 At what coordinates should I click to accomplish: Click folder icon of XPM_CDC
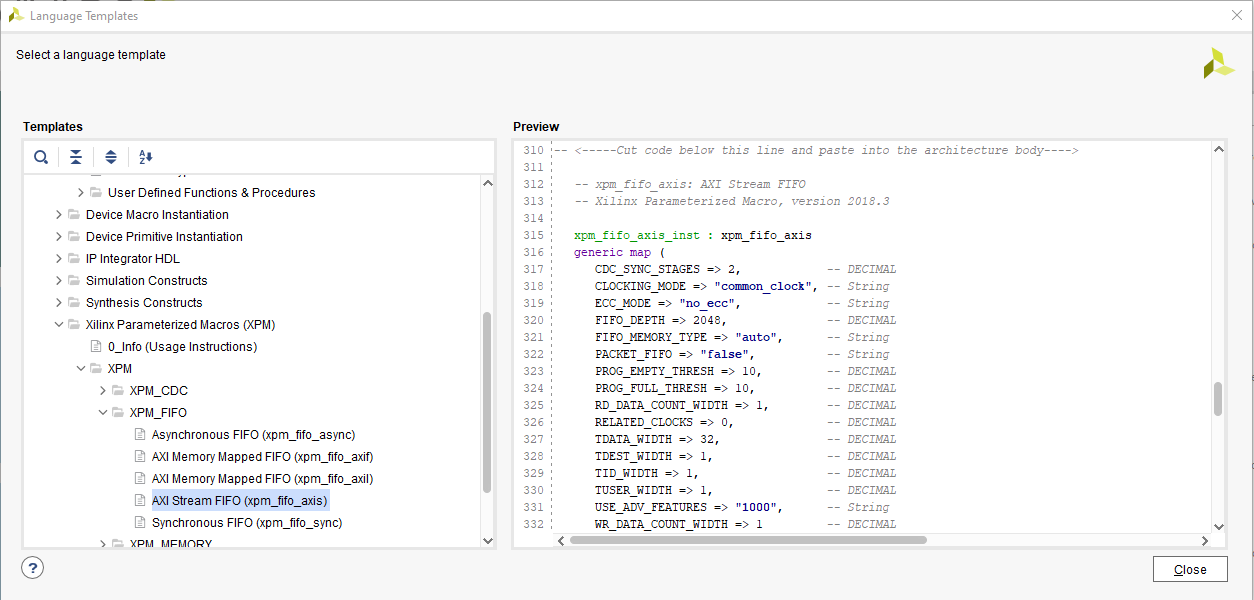pyautogui.click(x=118, y=391)
